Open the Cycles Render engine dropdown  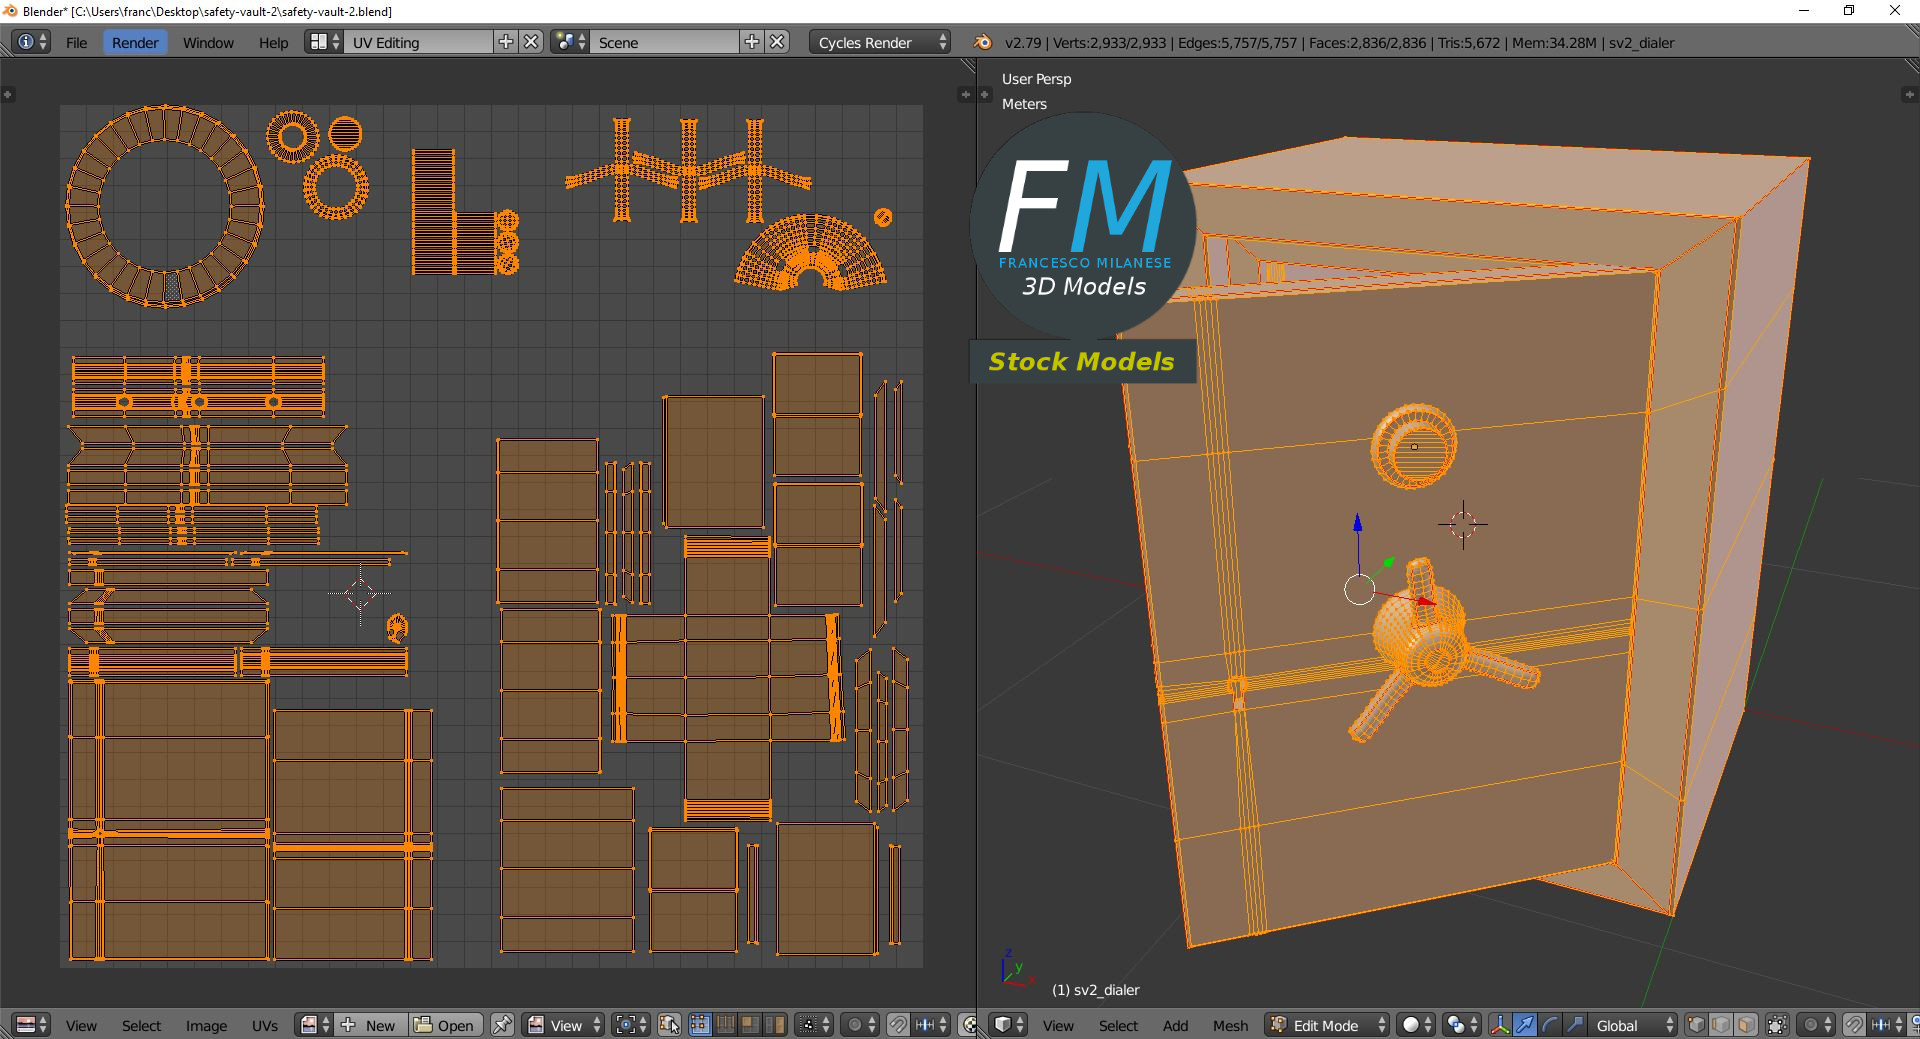click(x=880, y=42)
